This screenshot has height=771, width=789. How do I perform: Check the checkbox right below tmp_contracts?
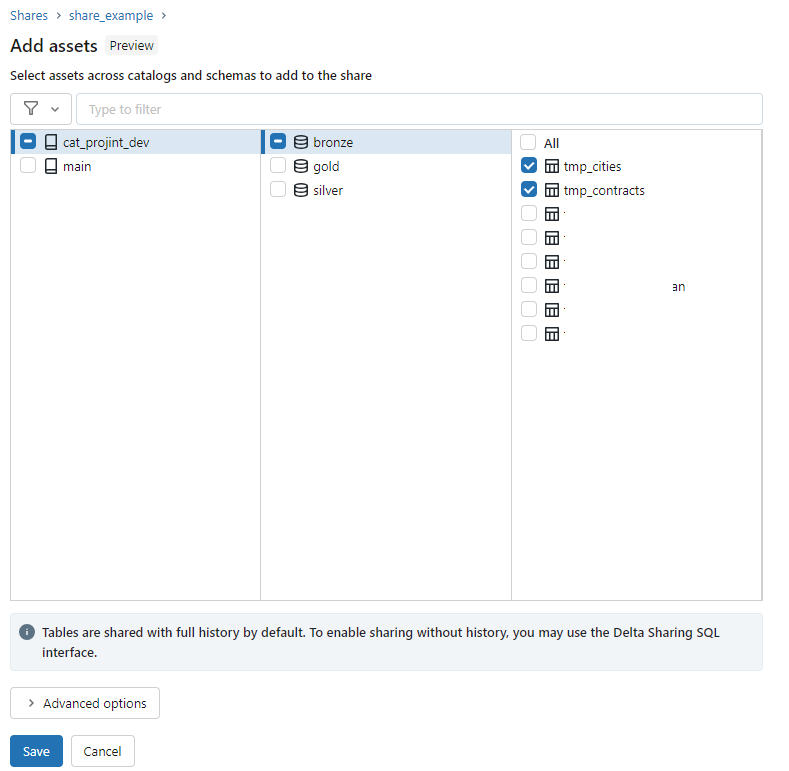[529, 213]
